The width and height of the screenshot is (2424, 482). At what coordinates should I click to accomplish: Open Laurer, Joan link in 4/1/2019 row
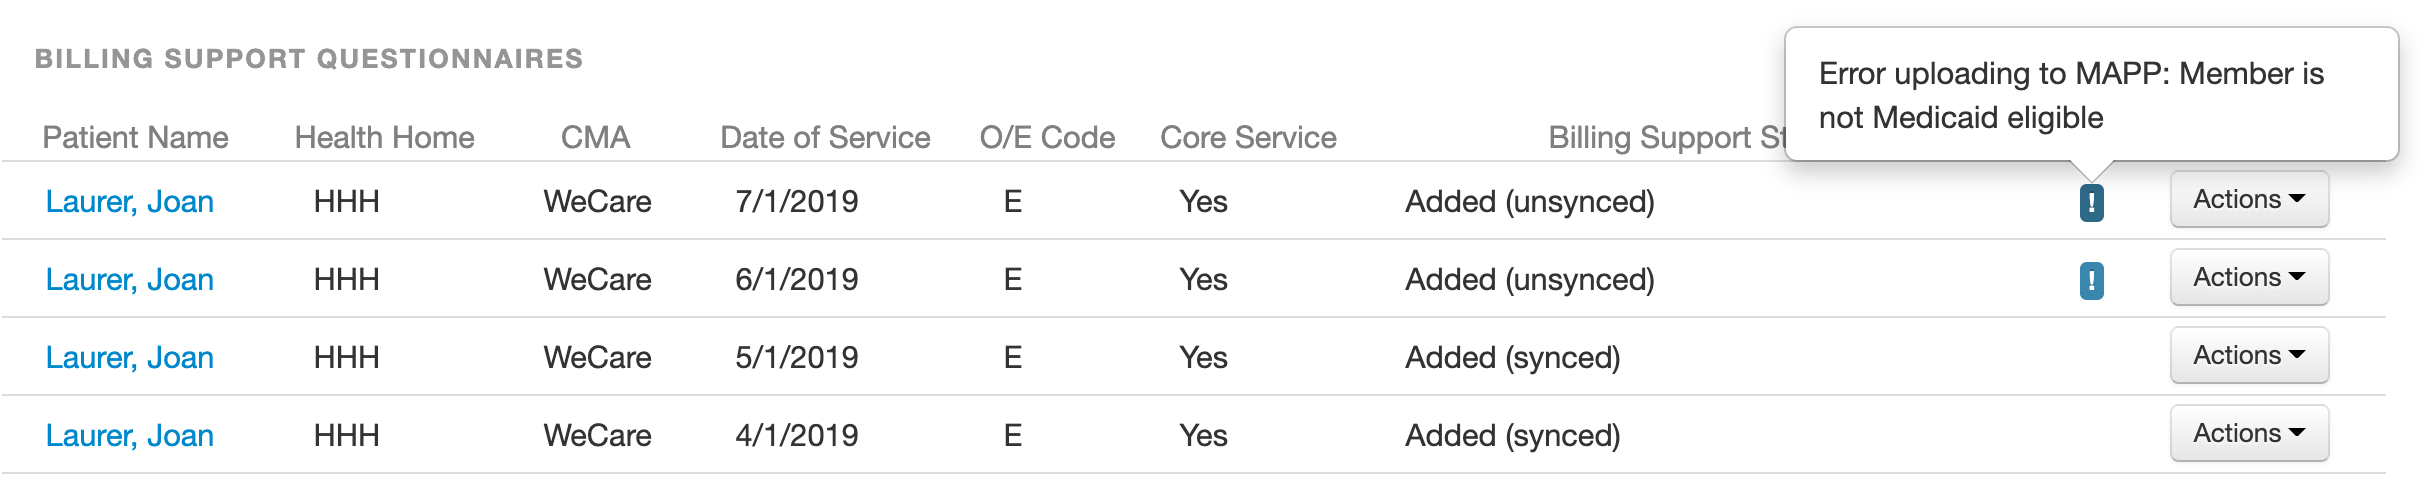click(130, 436)
